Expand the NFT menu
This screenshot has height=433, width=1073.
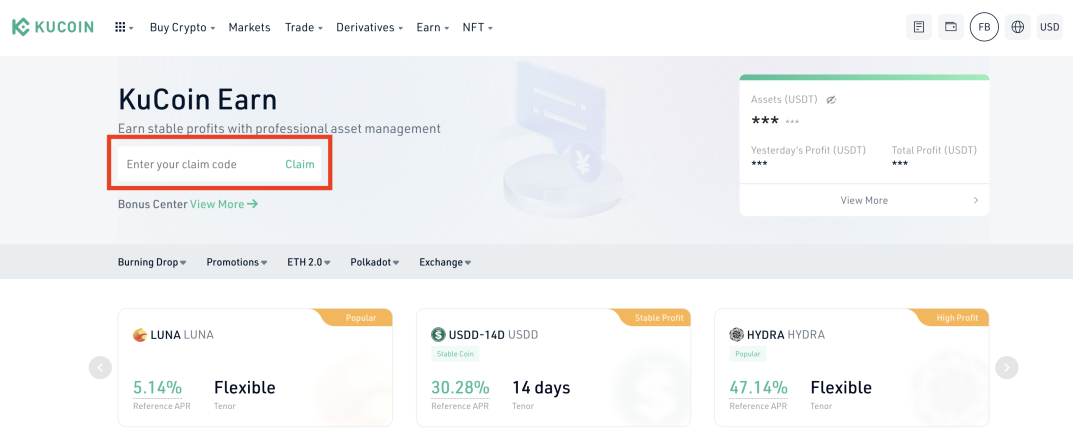click(x=478, y=27)
